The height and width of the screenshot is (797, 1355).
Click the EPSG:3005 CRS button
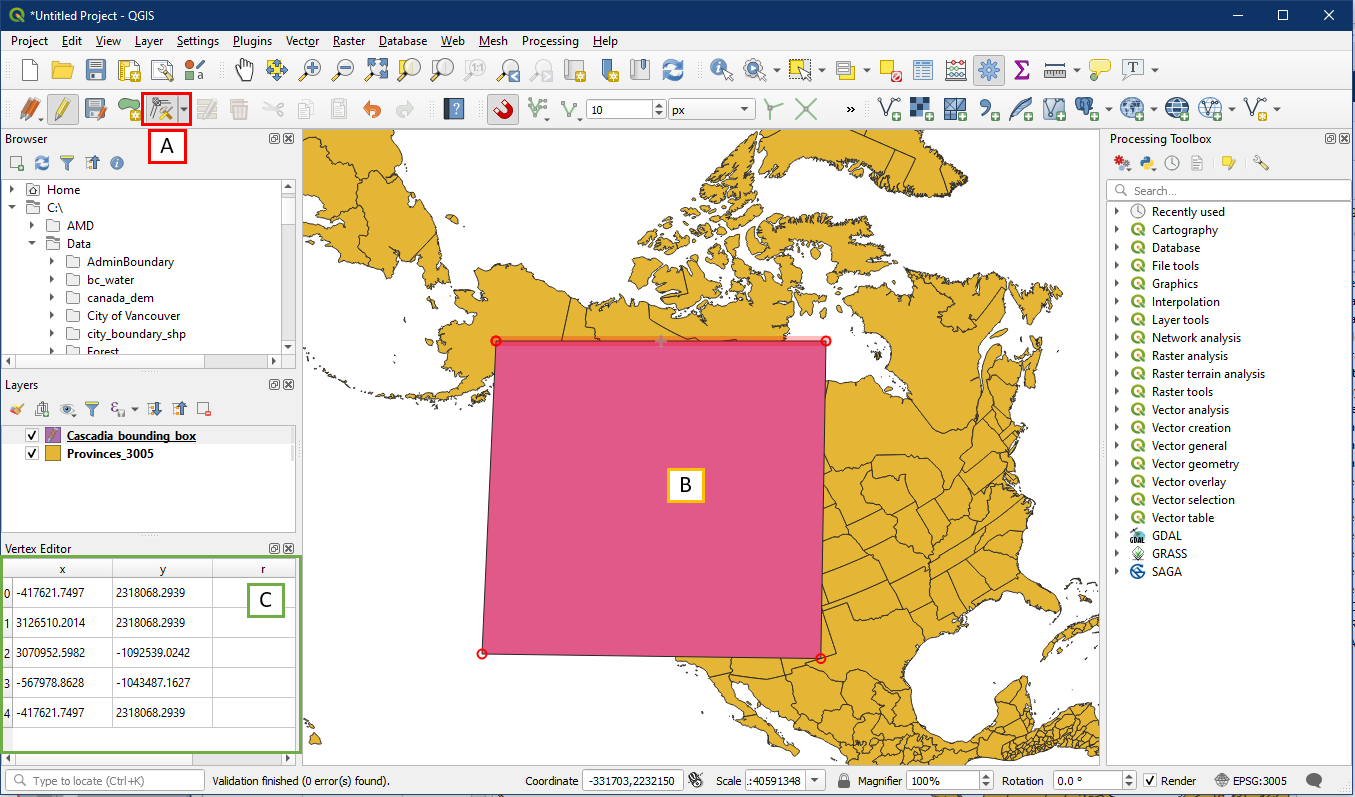tap(1251, 781)
